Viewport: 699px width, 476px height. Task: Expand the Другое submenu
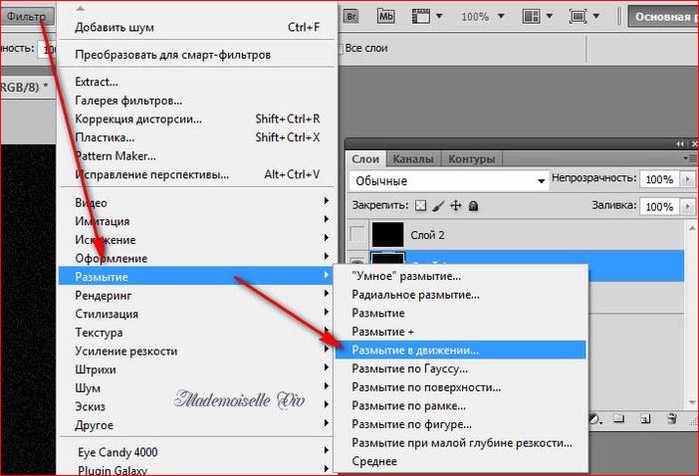(197, 425)
